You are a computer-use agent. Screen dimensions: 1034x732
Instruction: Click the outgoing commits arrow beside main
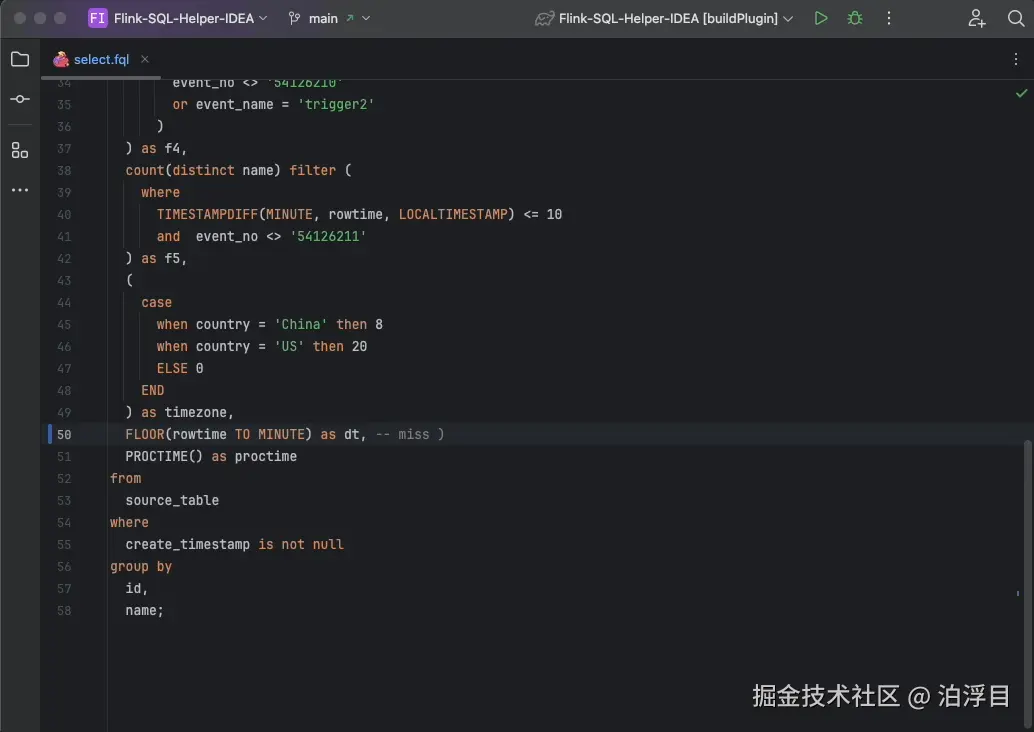[x=350, y=18]
